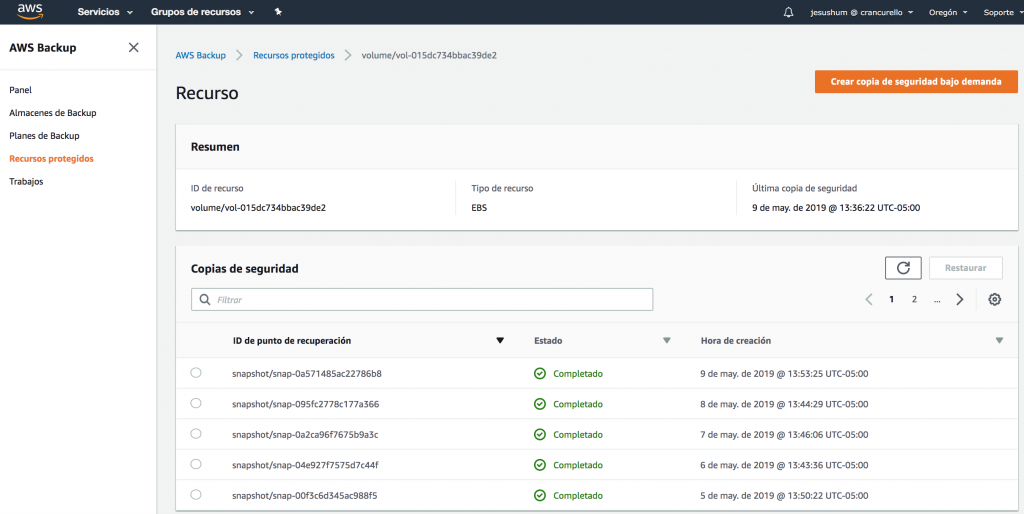Jump to page 2 of backups
Image resolution: width=1024 pixels, height=514 pixels.
coord(914,299)
